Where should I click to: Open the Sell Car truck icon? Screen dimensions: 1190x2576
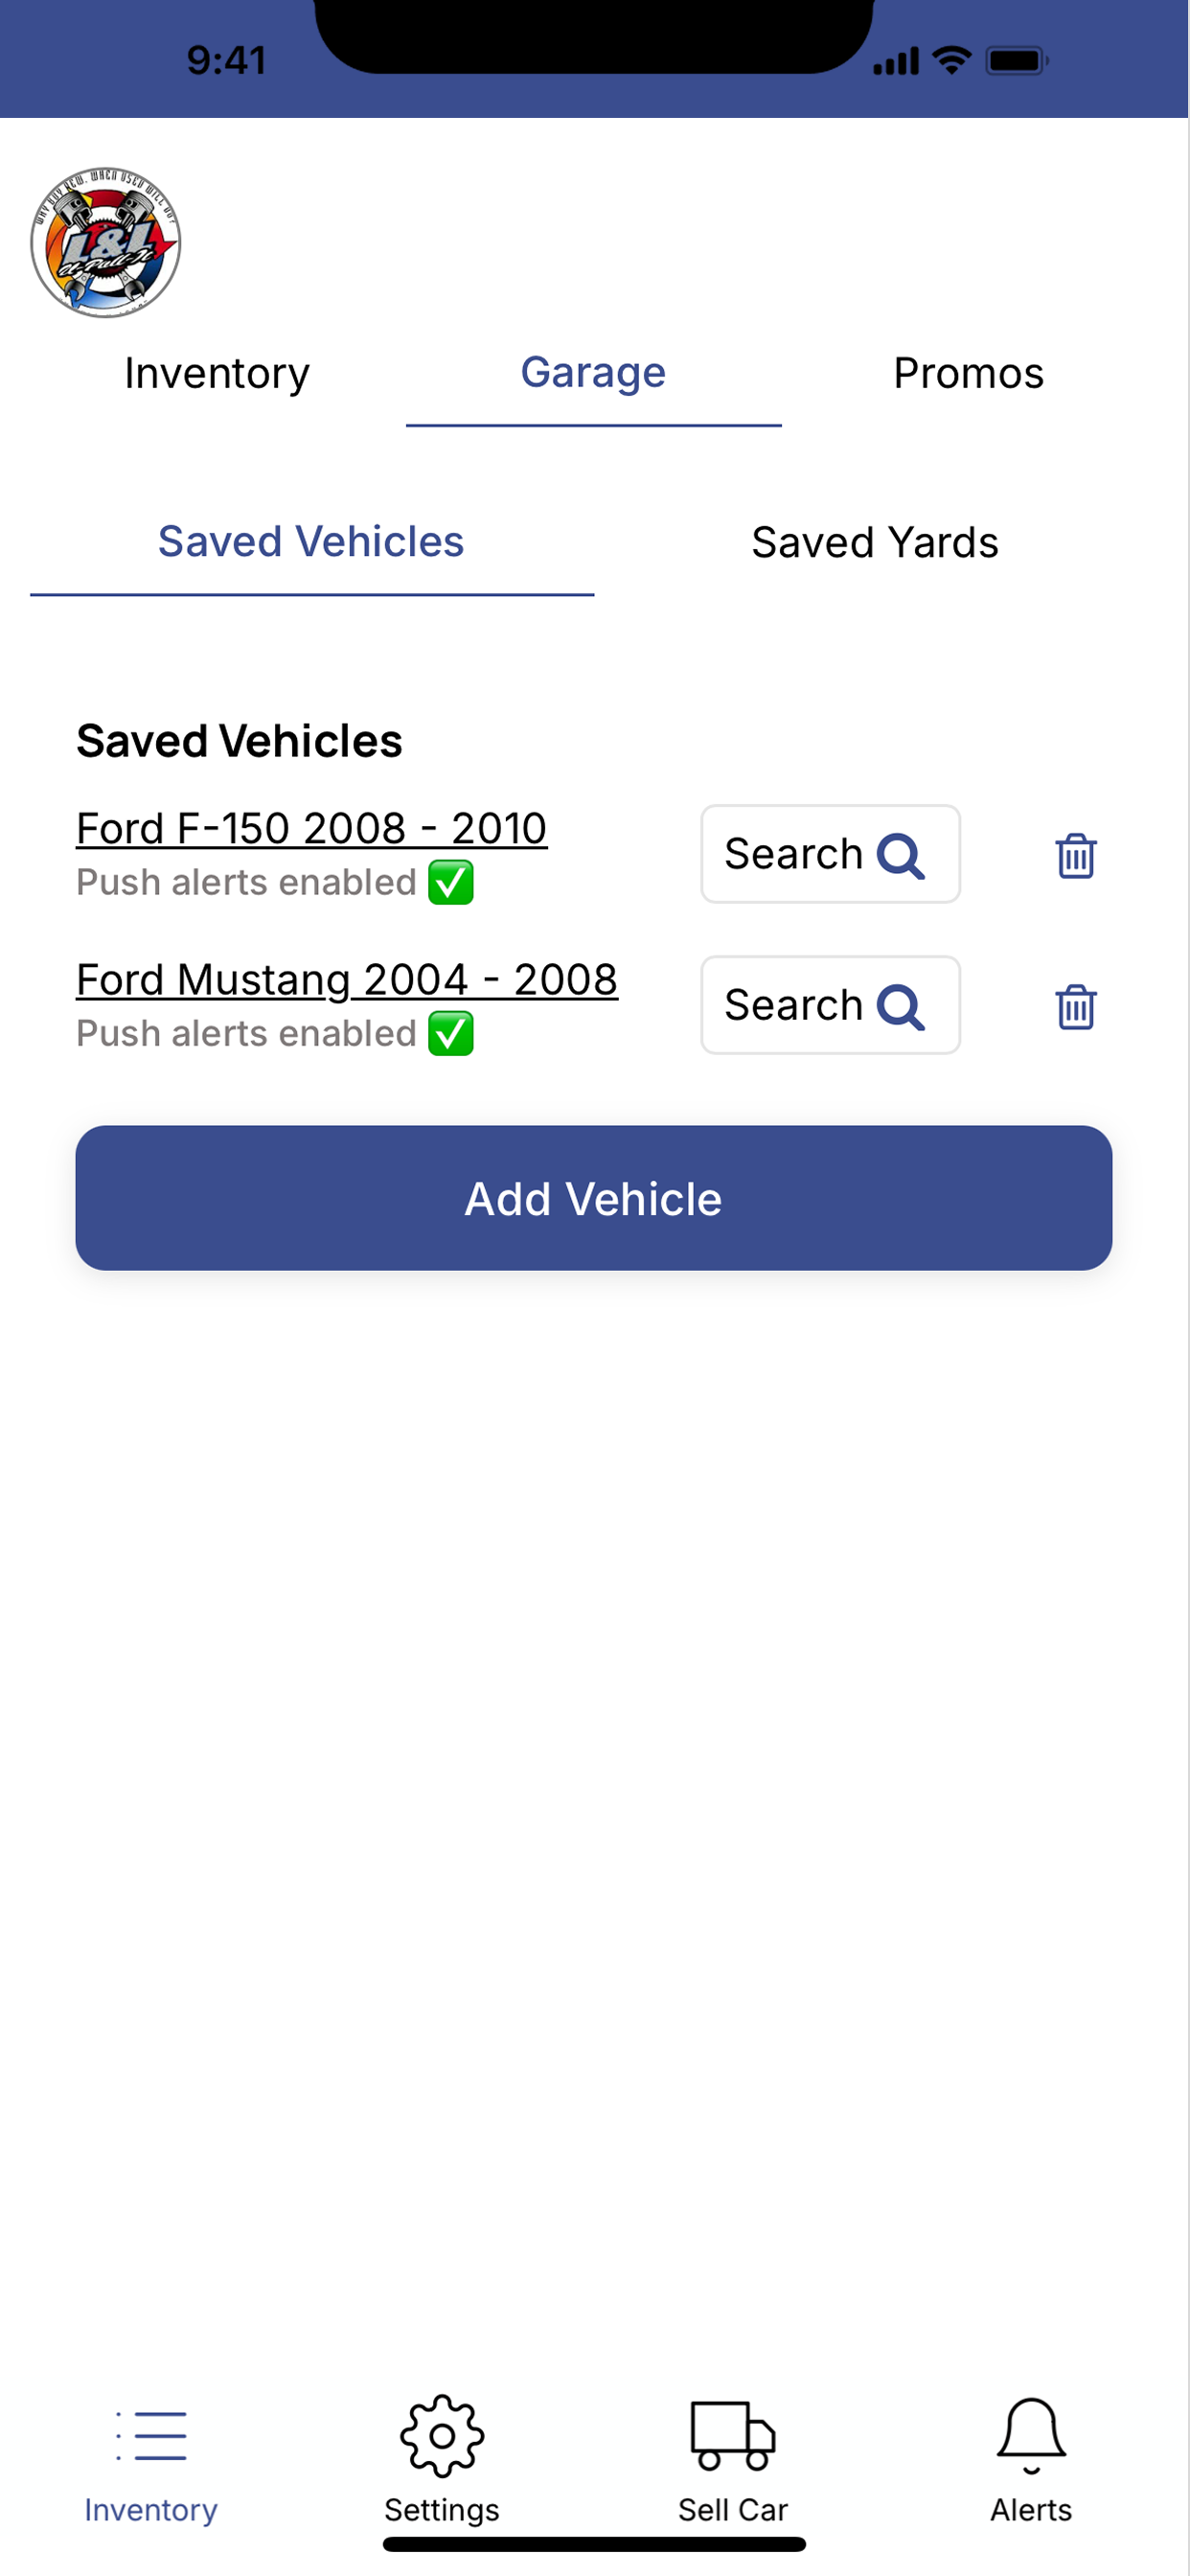pos(733,2436)
